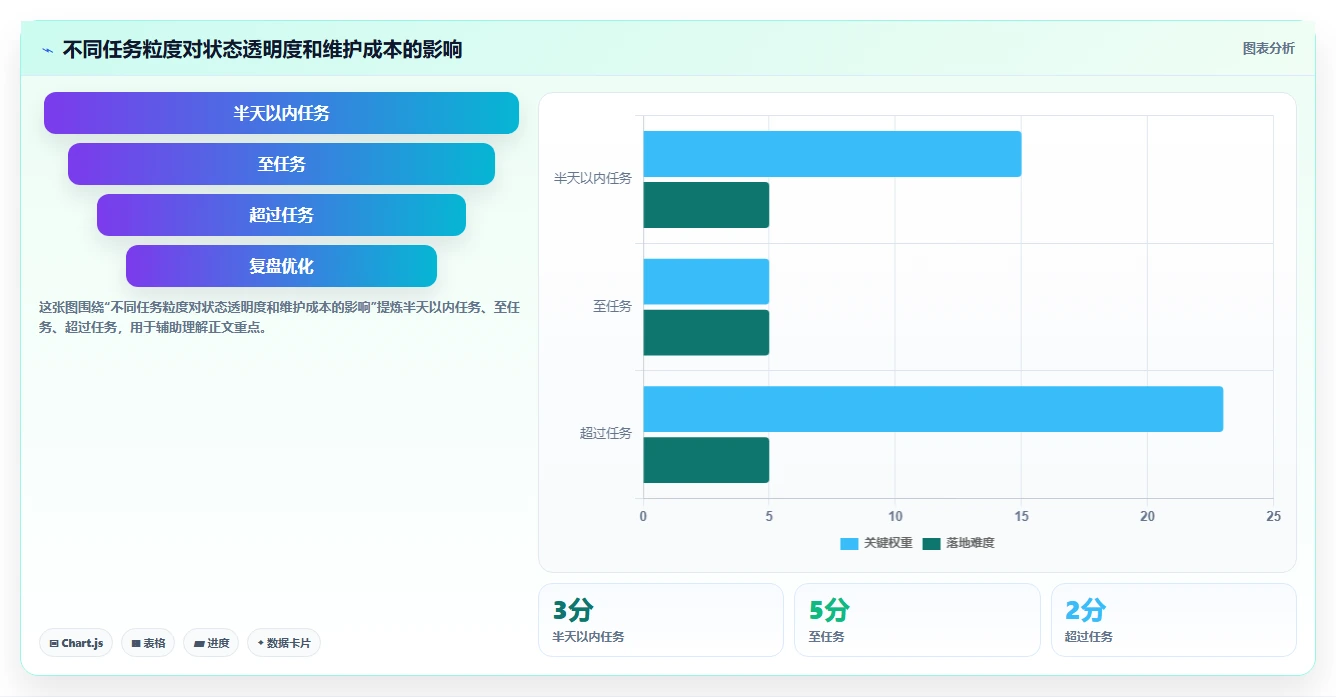Click the 进度 tag chip
The width and height of the screenshot is (1336, 697).
click(x=211, y=643)
